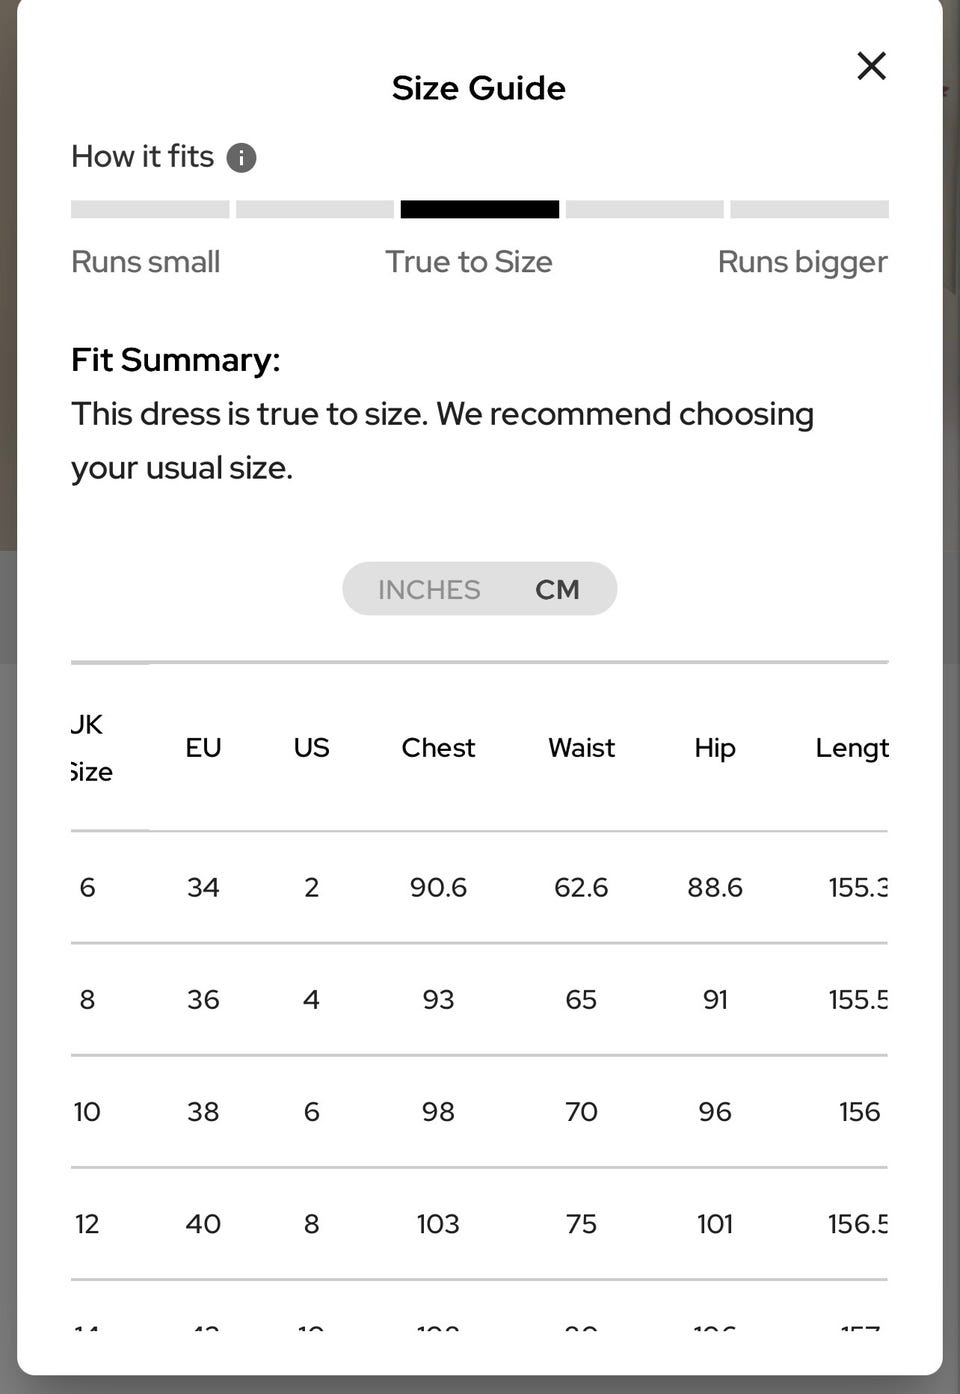Screen dimensions: 960x1394
Task: Select the UK size 6 row
Action: [479, 887]
